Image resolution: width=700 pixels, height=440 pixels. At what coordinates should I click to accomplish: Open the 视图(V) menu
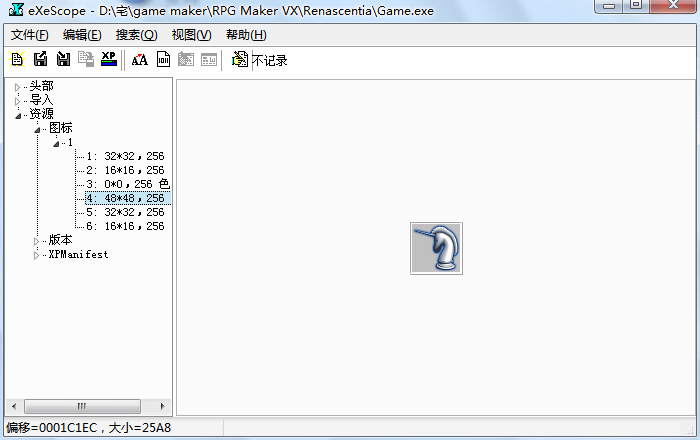192,35
